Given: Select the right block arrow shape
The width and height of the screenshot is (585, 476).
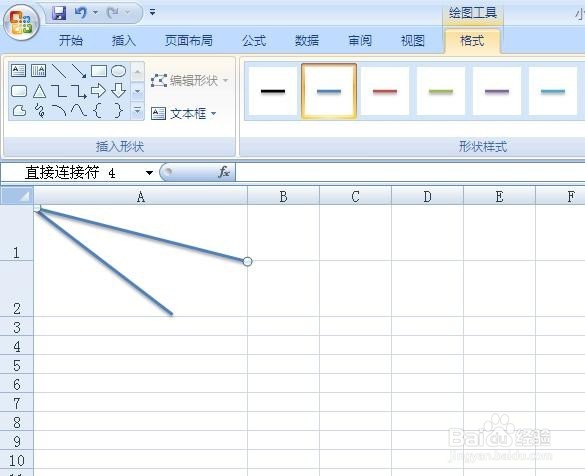Looking at the screenshot, I should pos(98,90).
